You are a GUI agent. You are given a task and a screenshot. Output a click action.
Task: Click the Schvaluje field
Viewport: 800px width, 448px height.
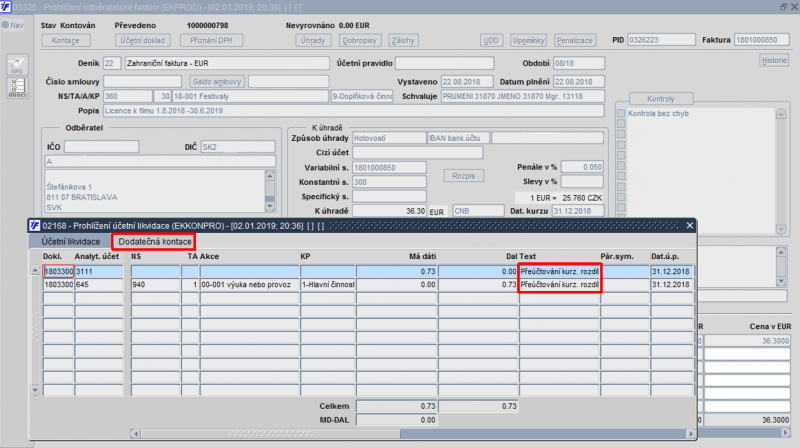click(522, 96)
